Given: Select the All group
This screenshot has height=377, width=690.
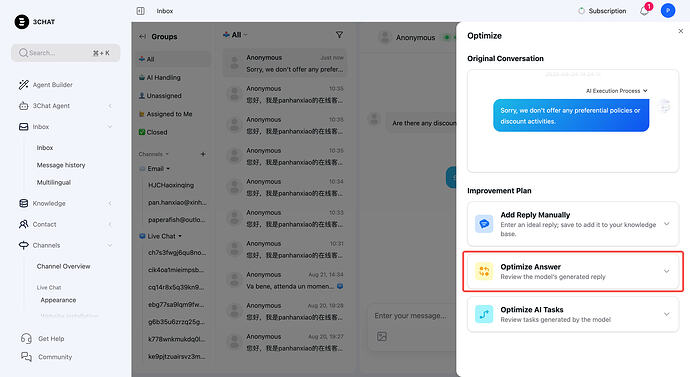Looking at the screenshot, I should (173, 59).
